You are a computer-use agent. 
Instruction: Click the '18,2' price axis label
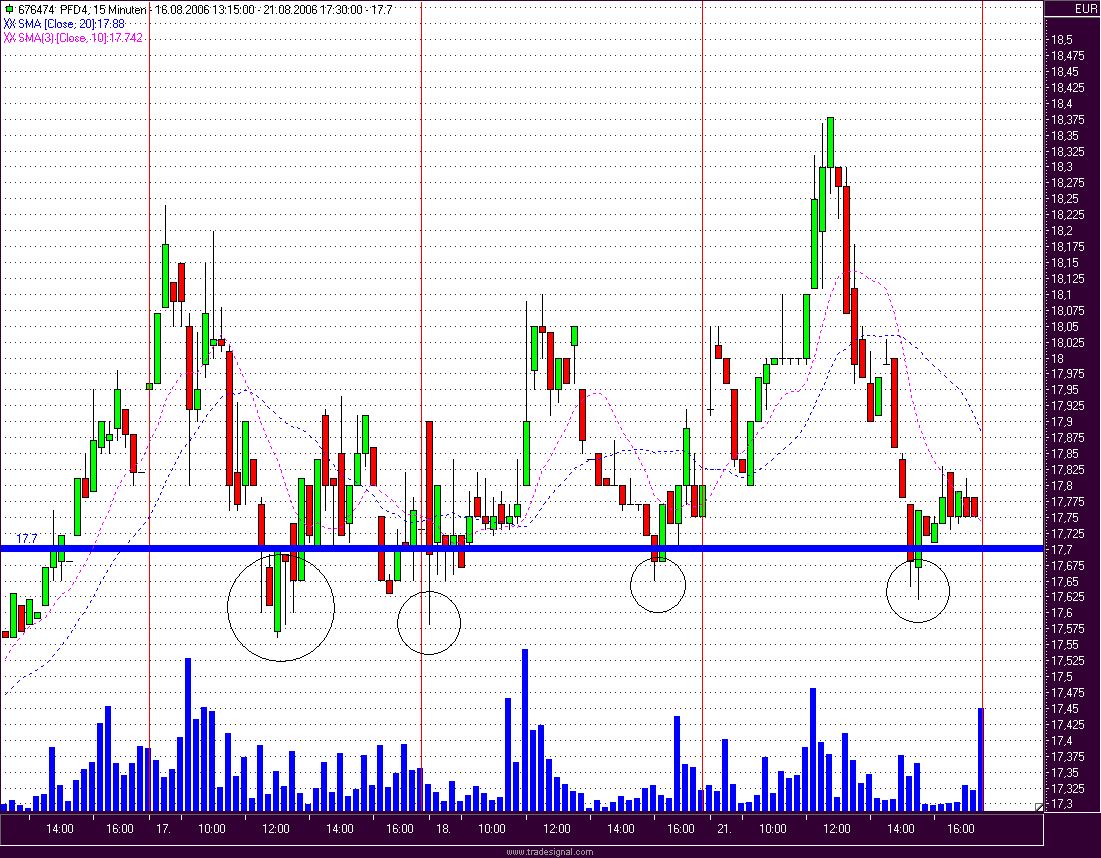tap(1061, 231)
